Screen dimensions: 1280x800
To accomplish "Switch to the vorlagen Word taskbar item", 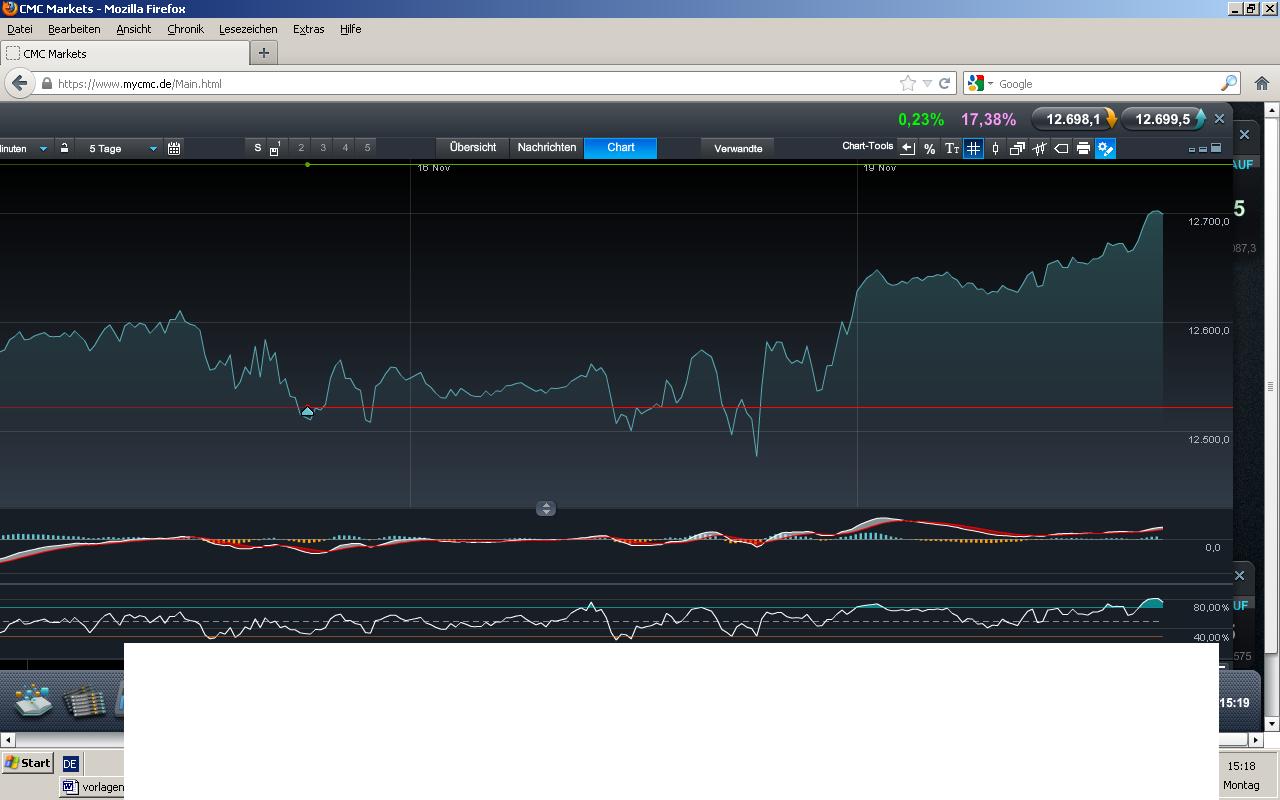I will (x=93, y=787).
